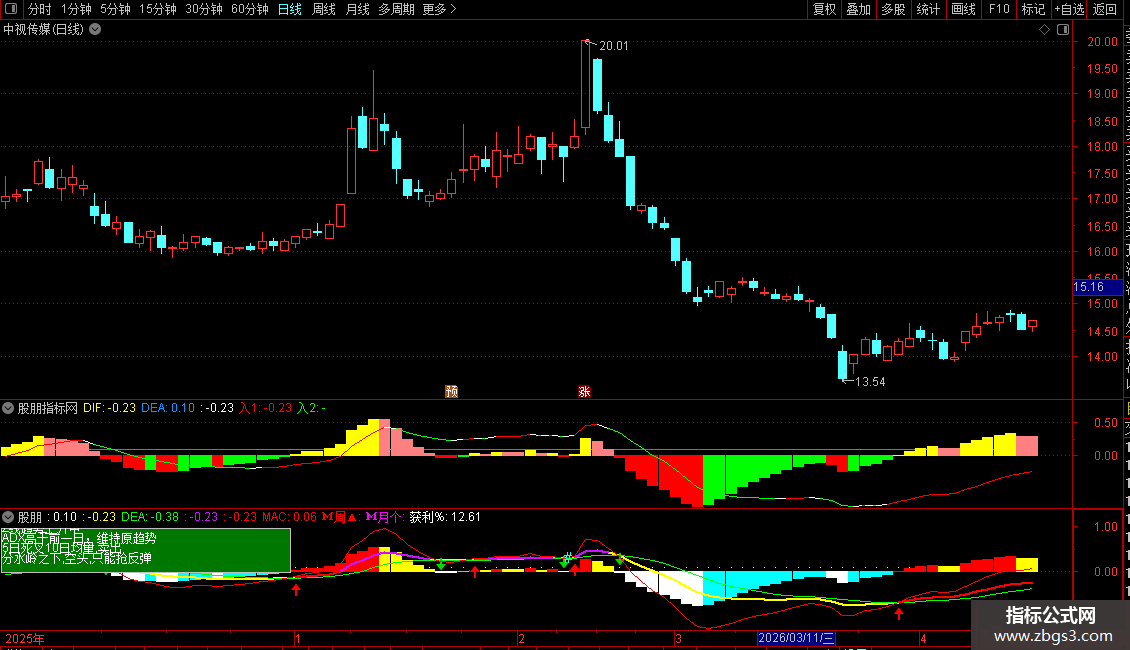This screenshot has height=650, width=1130.
Task: Click the DIF: -0.23 readout
Action: (110, 408)
